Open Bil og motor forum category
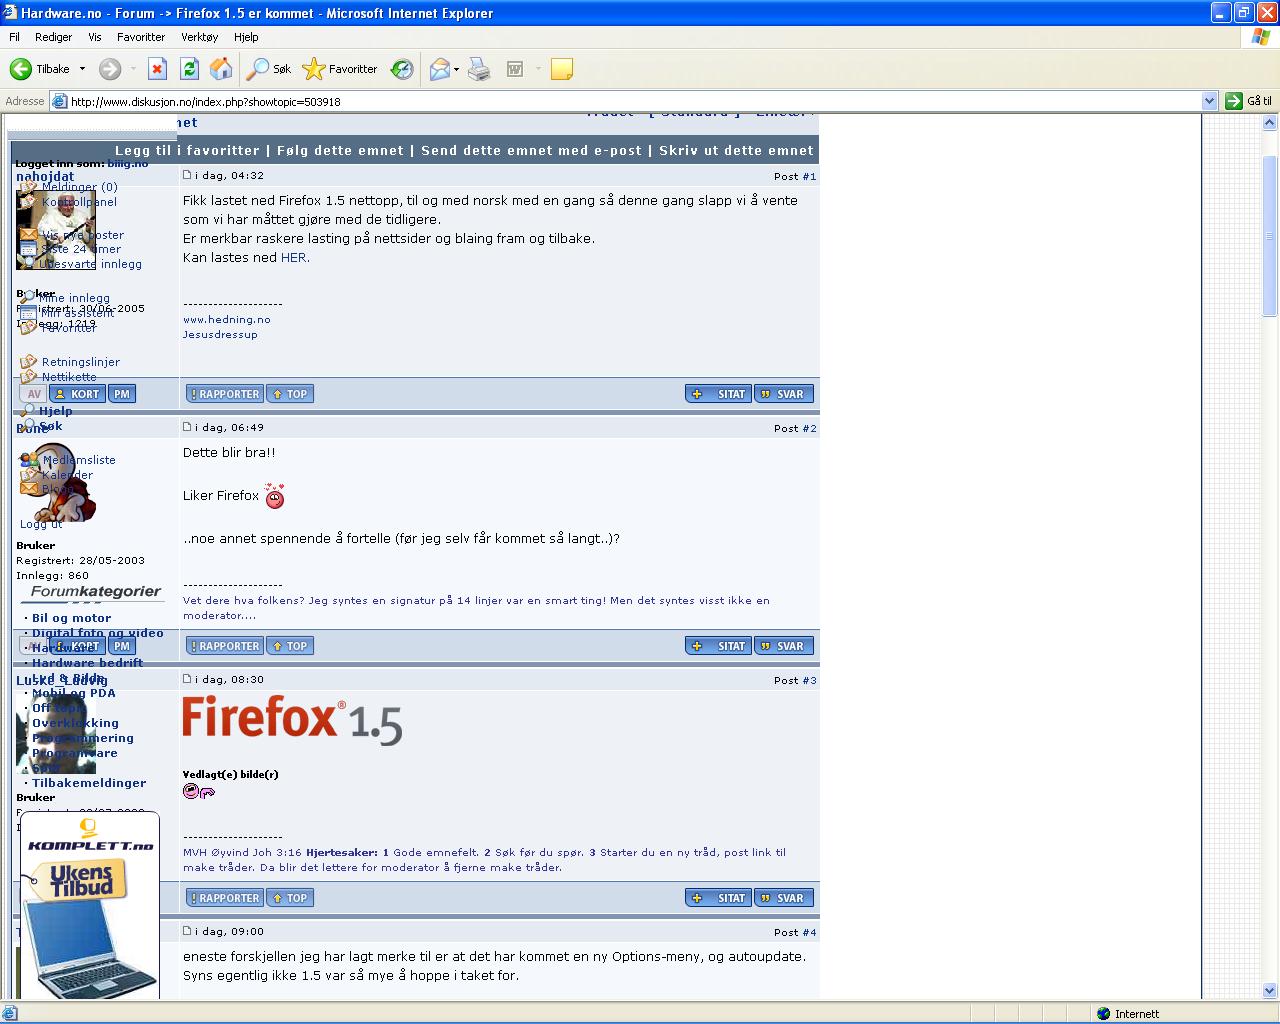 tap(71, 618)
